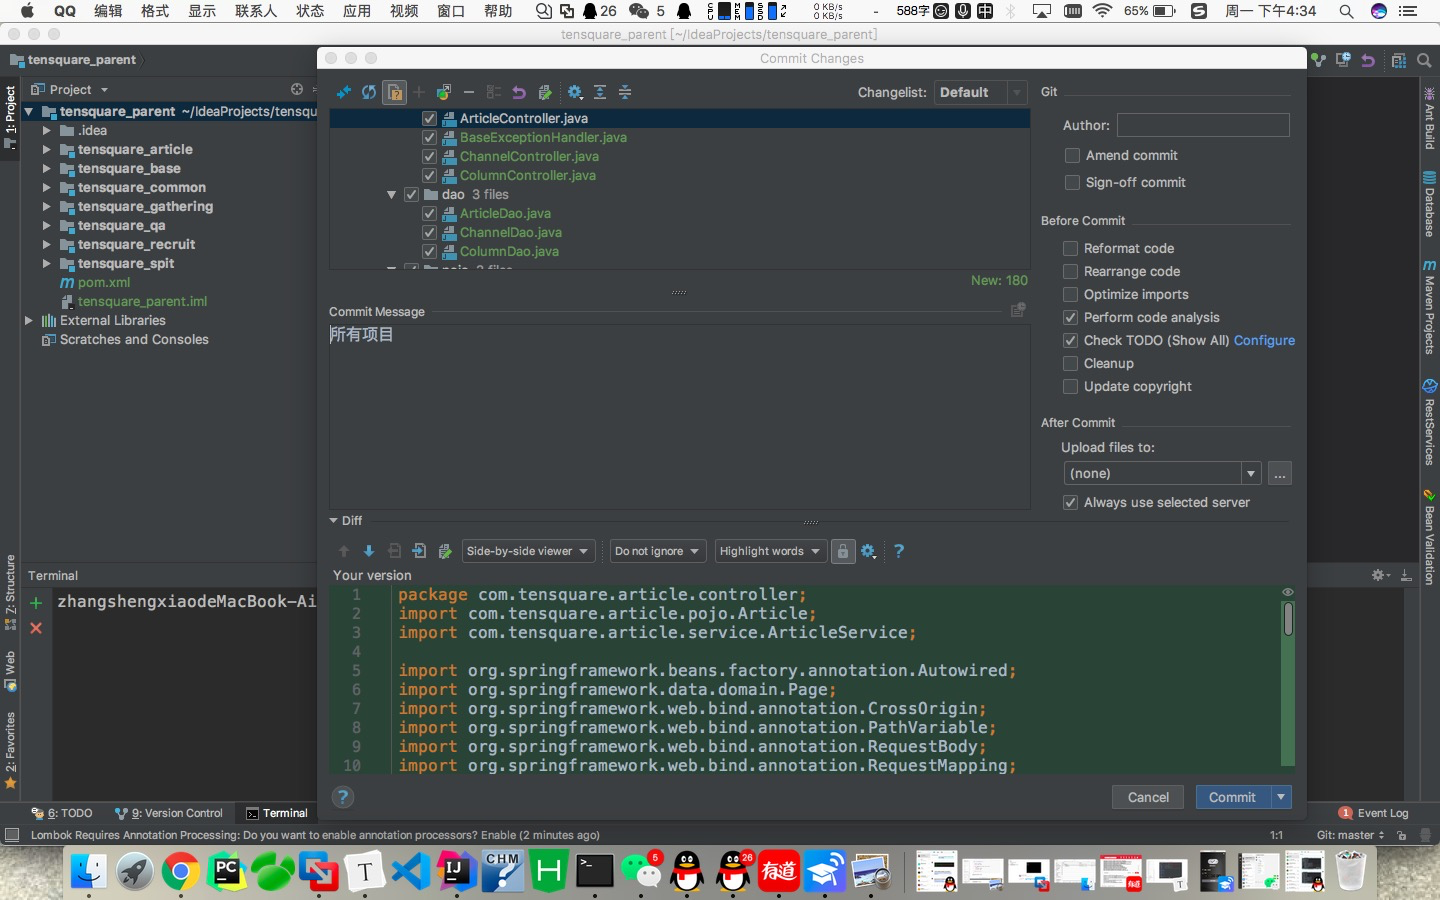Click the purple Revert icon in commit toolbar
Screen dimensions: 1440x900
519,92
